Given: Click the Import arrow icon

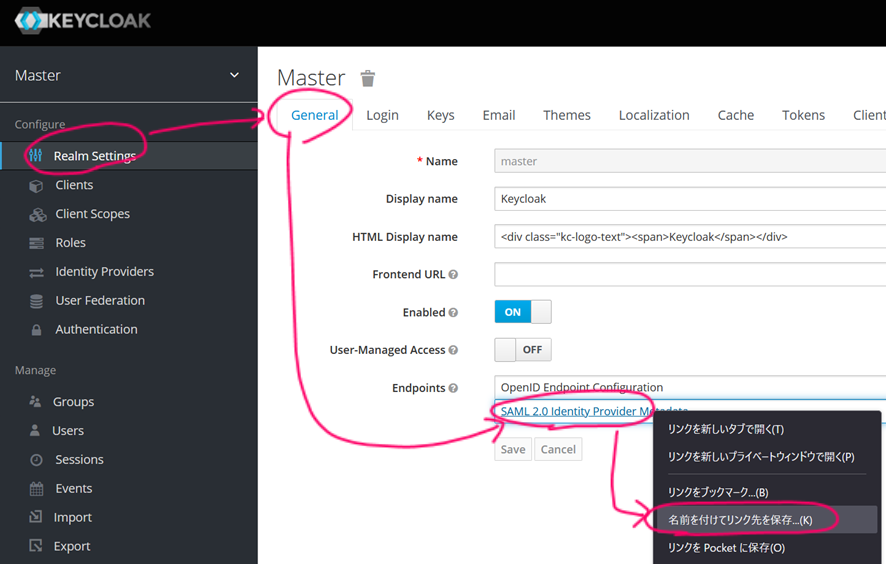Looking at the screenshot, I should [x=36, y=517].
